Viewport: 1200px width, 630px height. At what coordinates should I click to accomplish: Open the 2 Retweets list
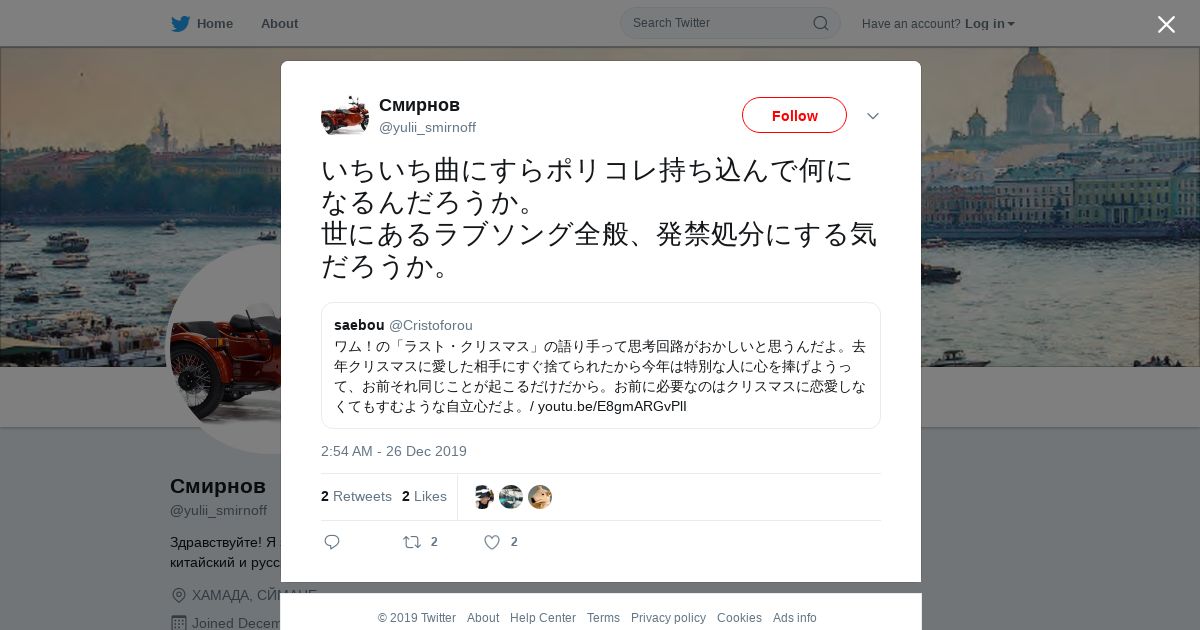coord(356,496)
